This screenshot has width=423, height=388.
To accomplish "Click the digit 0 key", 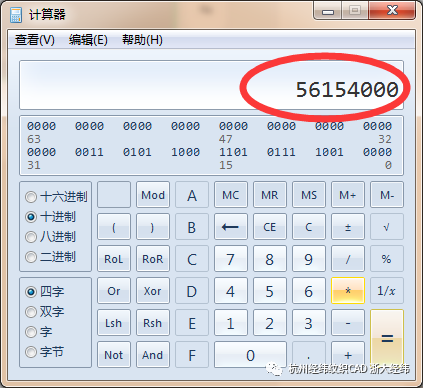I will click(250, 355).
